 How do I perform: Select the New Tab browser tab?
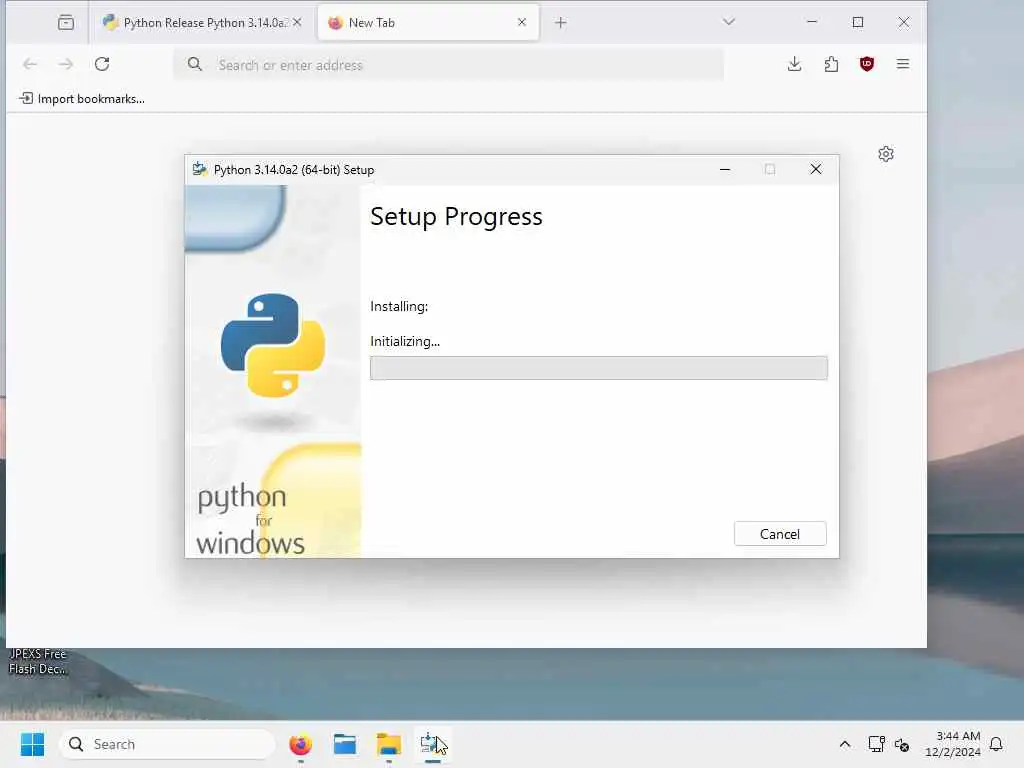(x=428, y=23)
